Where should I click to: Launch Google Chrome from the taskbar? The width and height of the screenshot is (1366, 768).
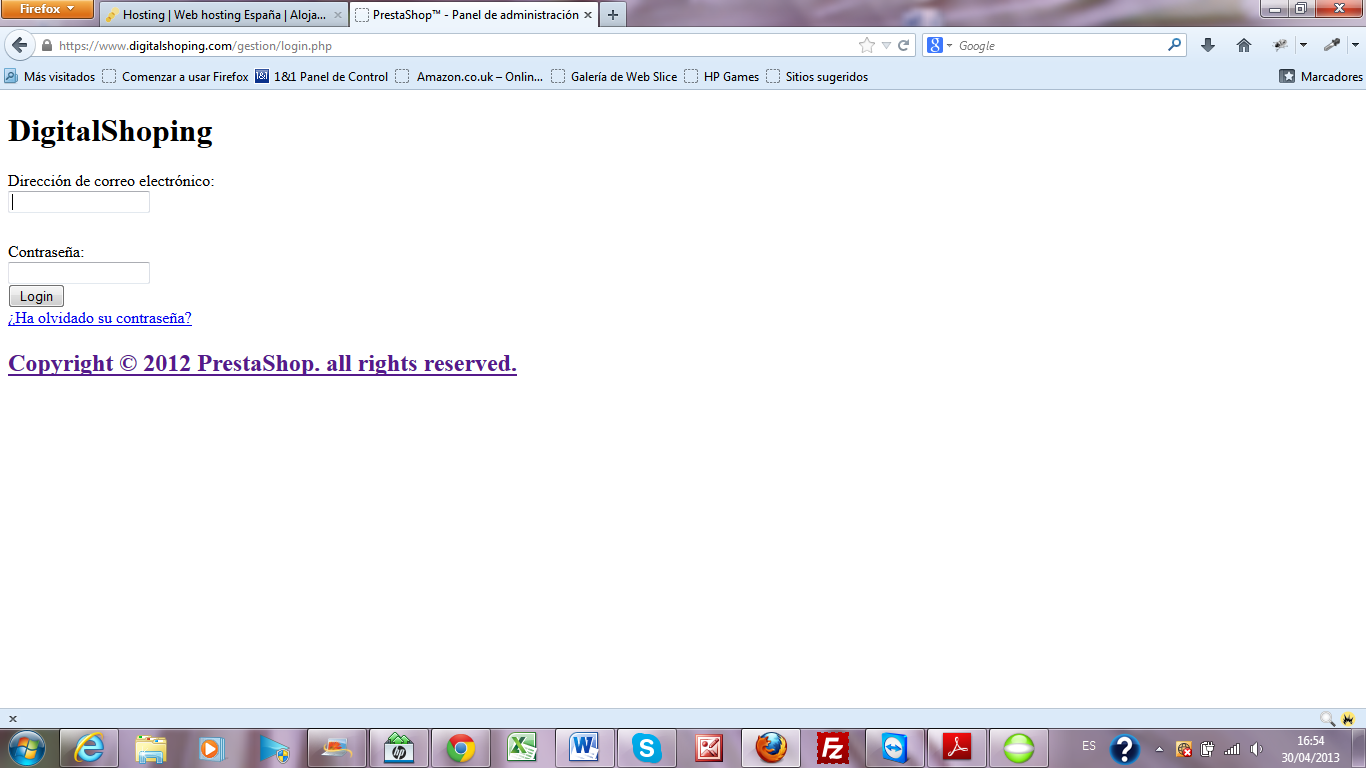[x=461, y=748]
